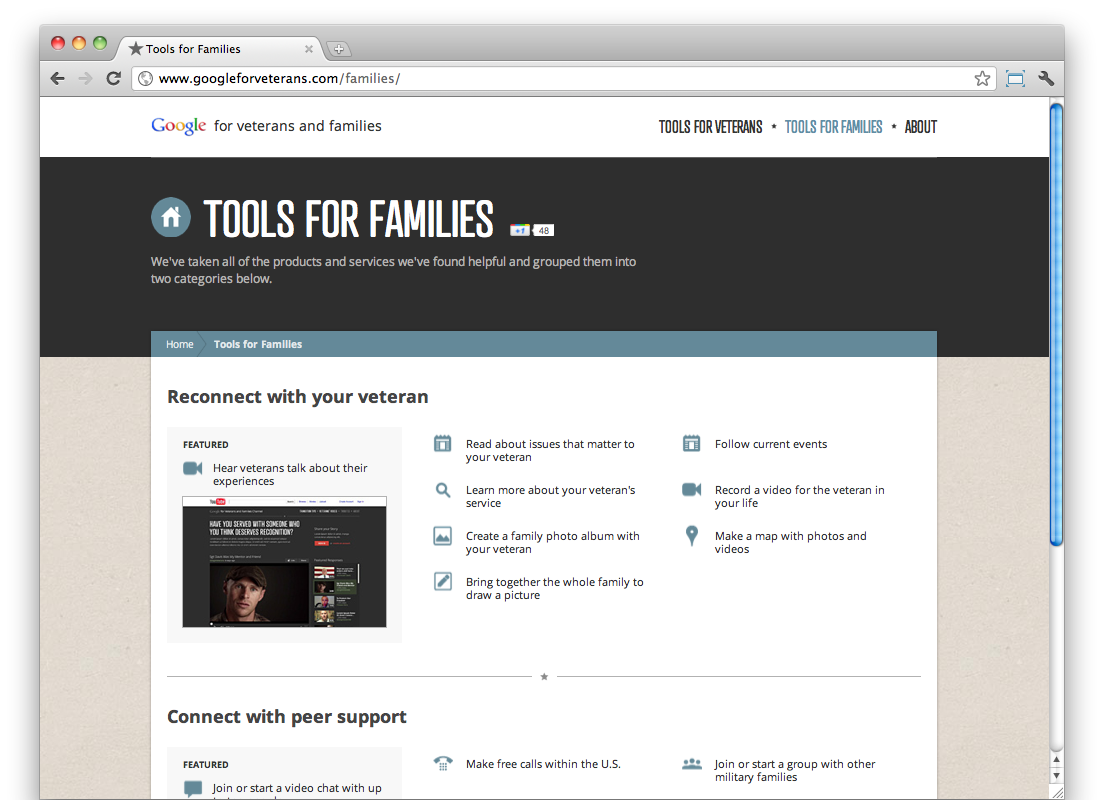Open Follow current events link
Image resolution: width=1104 pixels, height=800 pixels.
[771, 444]
